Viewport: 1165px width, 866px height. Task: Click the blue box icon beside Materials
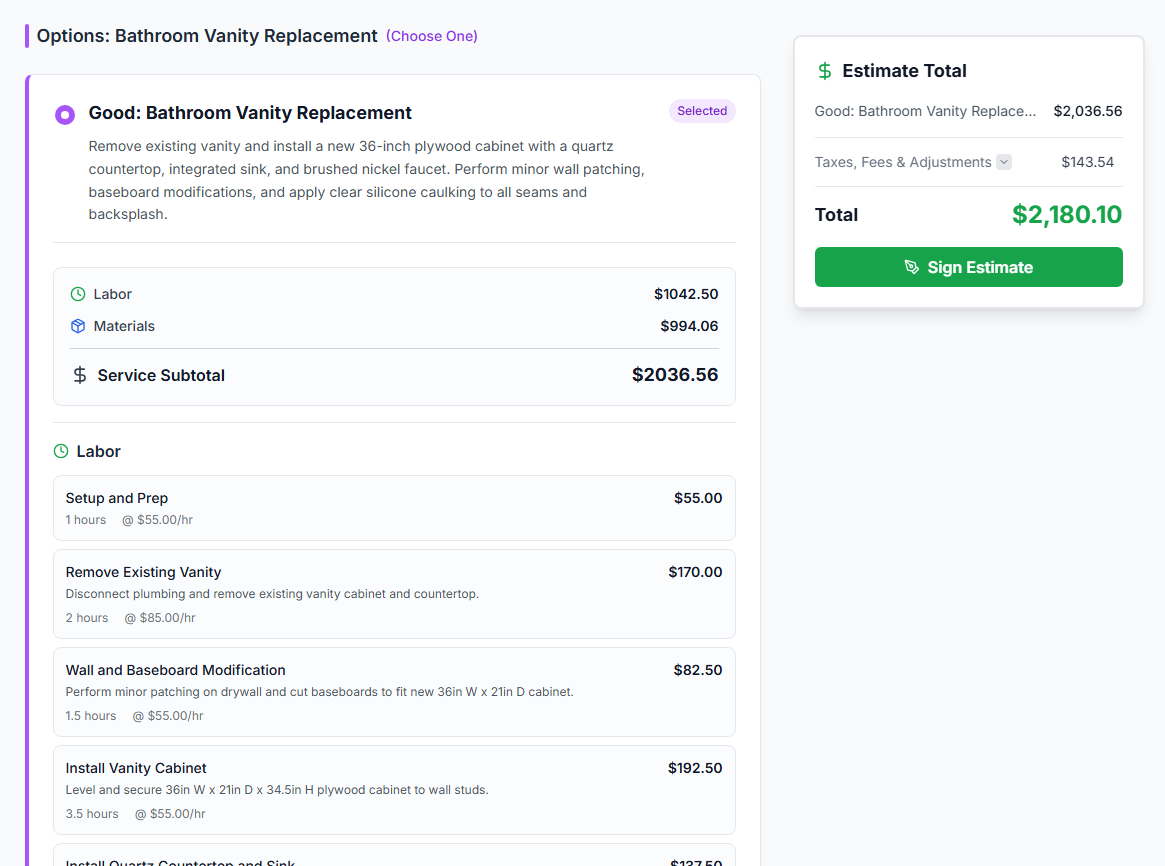click(78, 326)
